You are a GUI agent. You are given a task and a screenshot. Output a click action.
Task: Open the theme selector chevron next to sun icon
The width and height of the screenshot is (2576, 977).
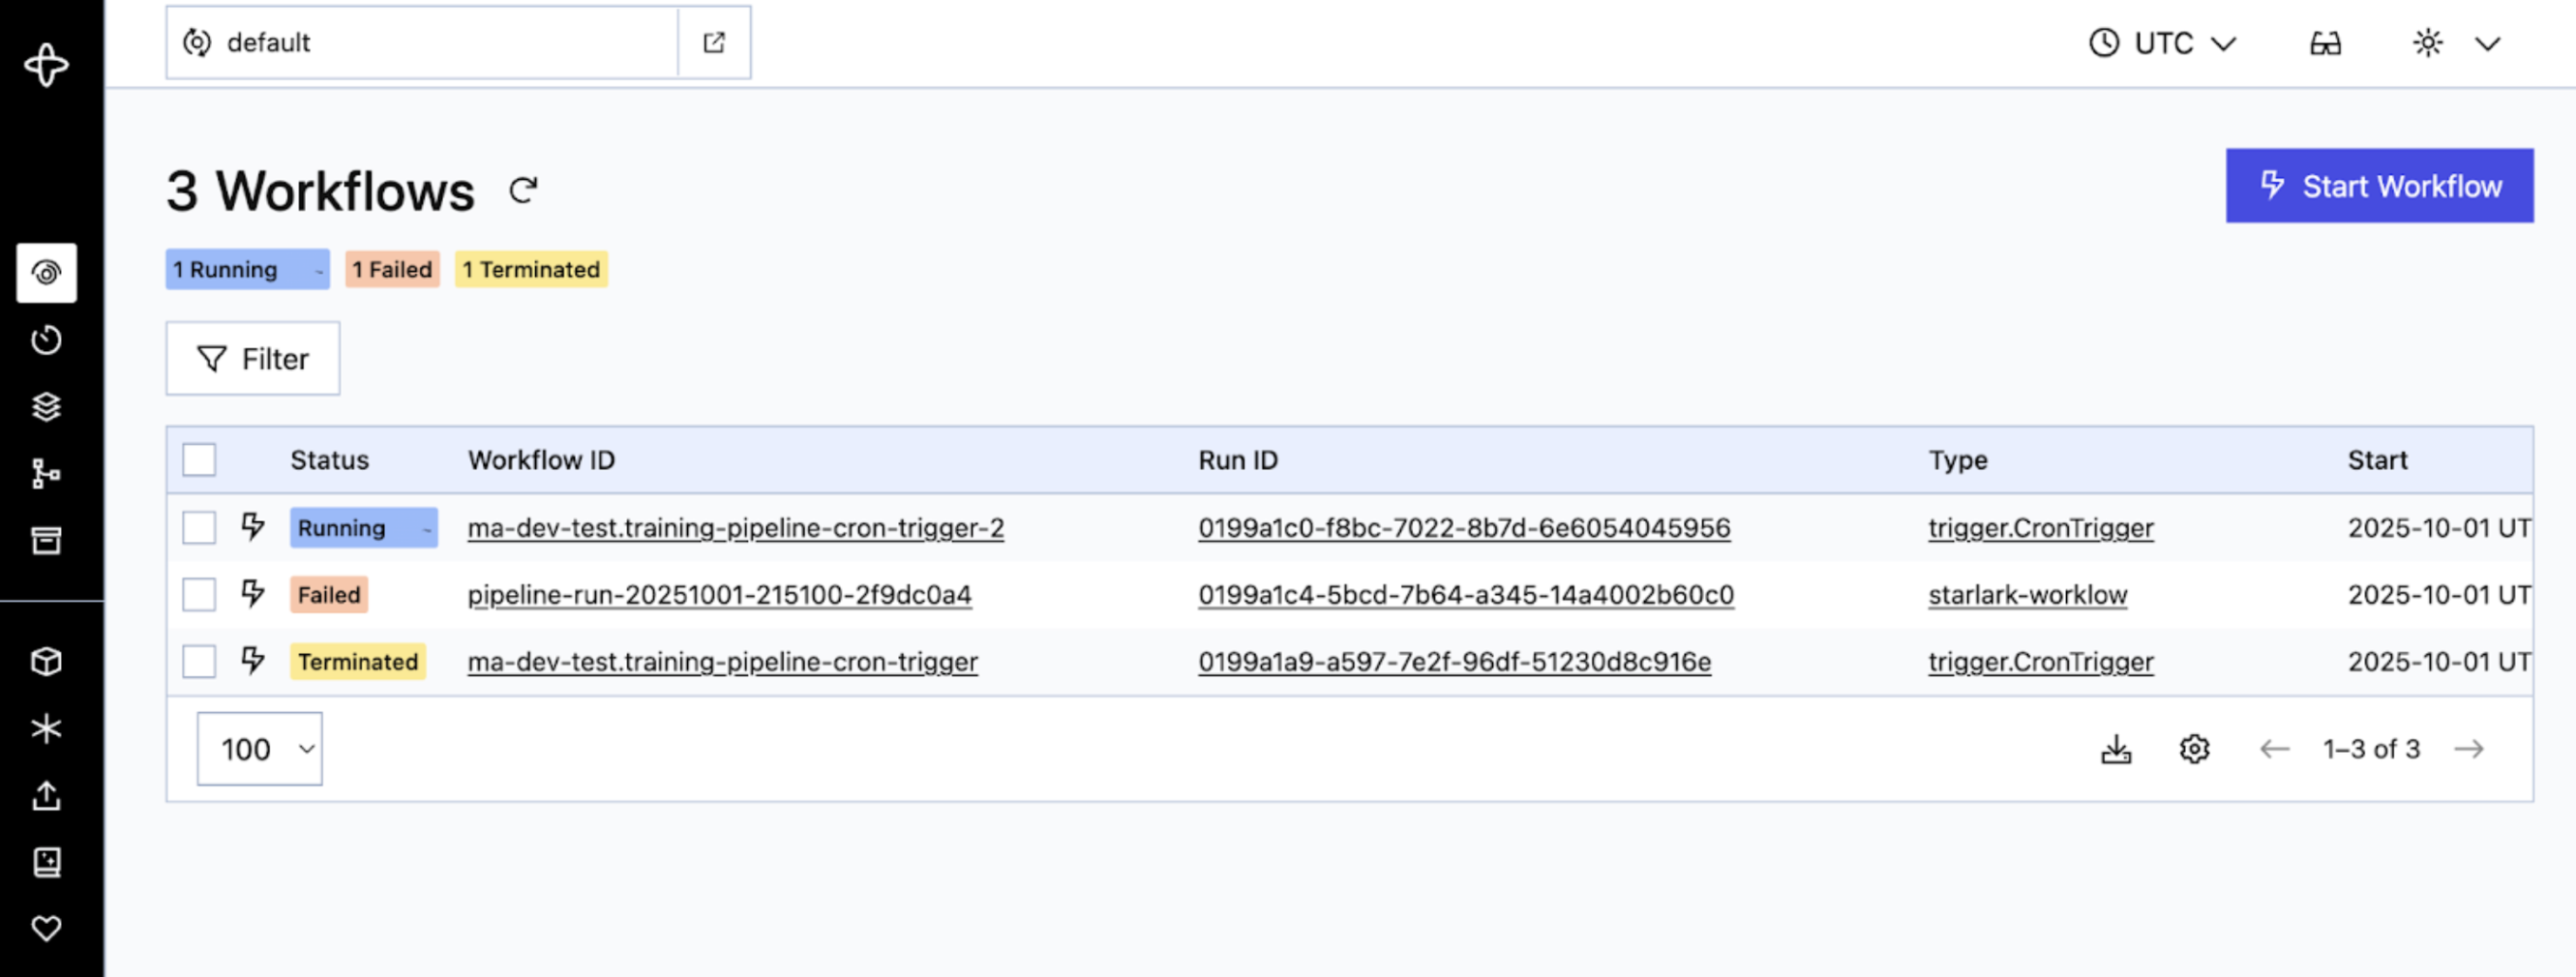tap(2487, 43)
